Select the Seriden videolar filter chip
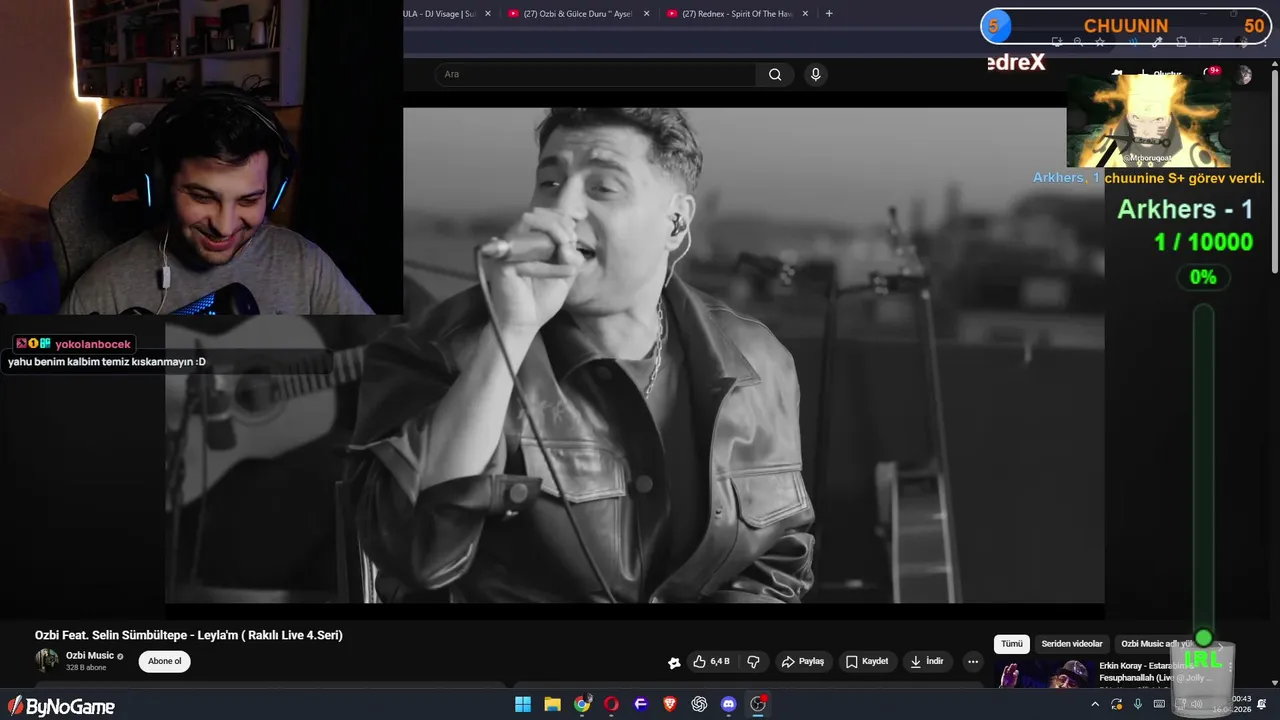Viewport: 1280px width, 720px height. (1072, 644)
